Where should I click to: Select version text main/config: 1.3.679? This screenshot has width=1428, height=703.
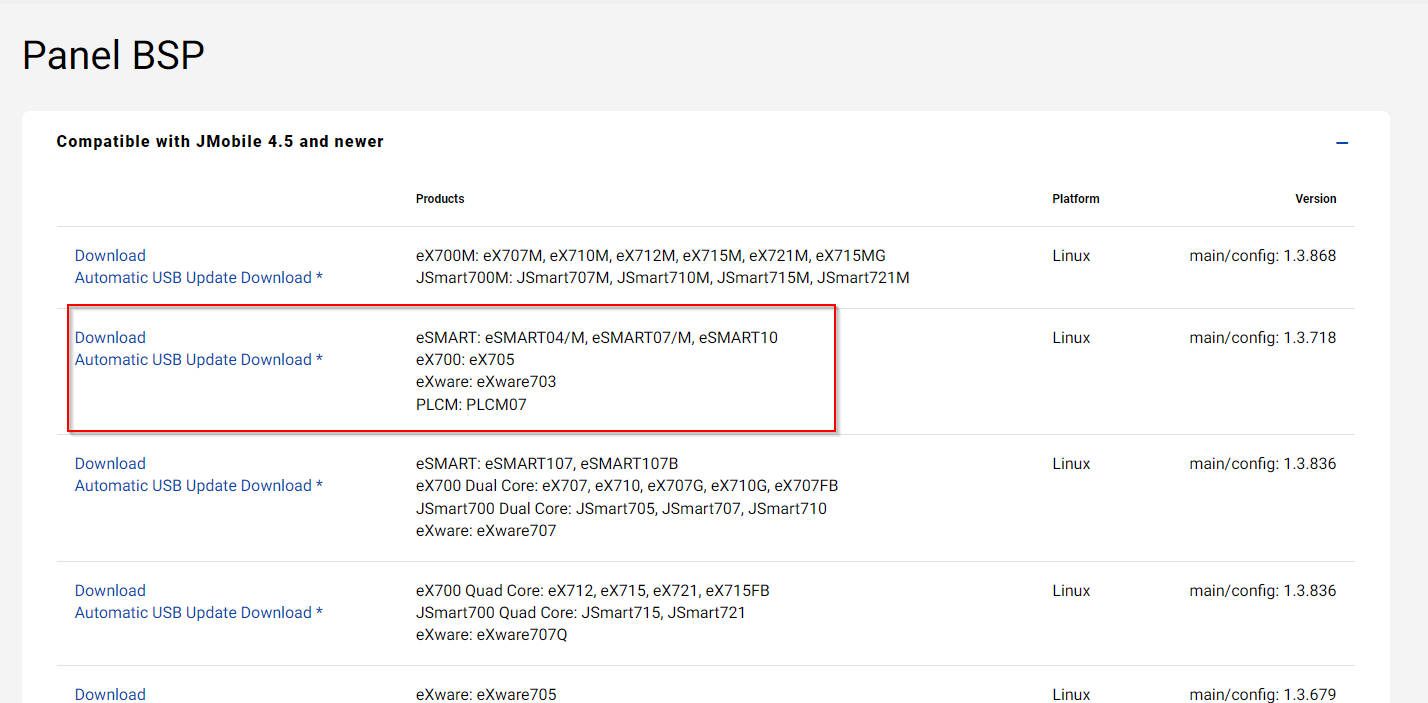click(1263, 695)
